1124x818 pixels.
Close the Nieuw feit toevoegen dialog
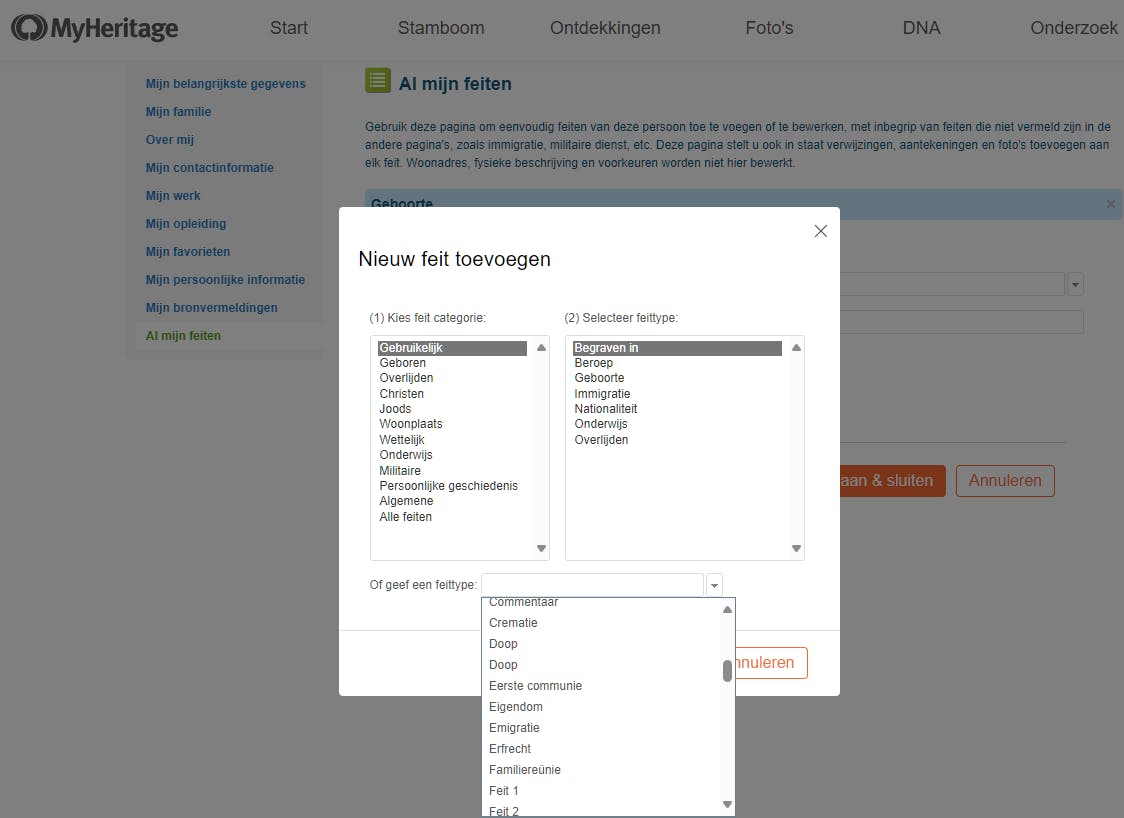pyautogui.click(x=821, y=231)
